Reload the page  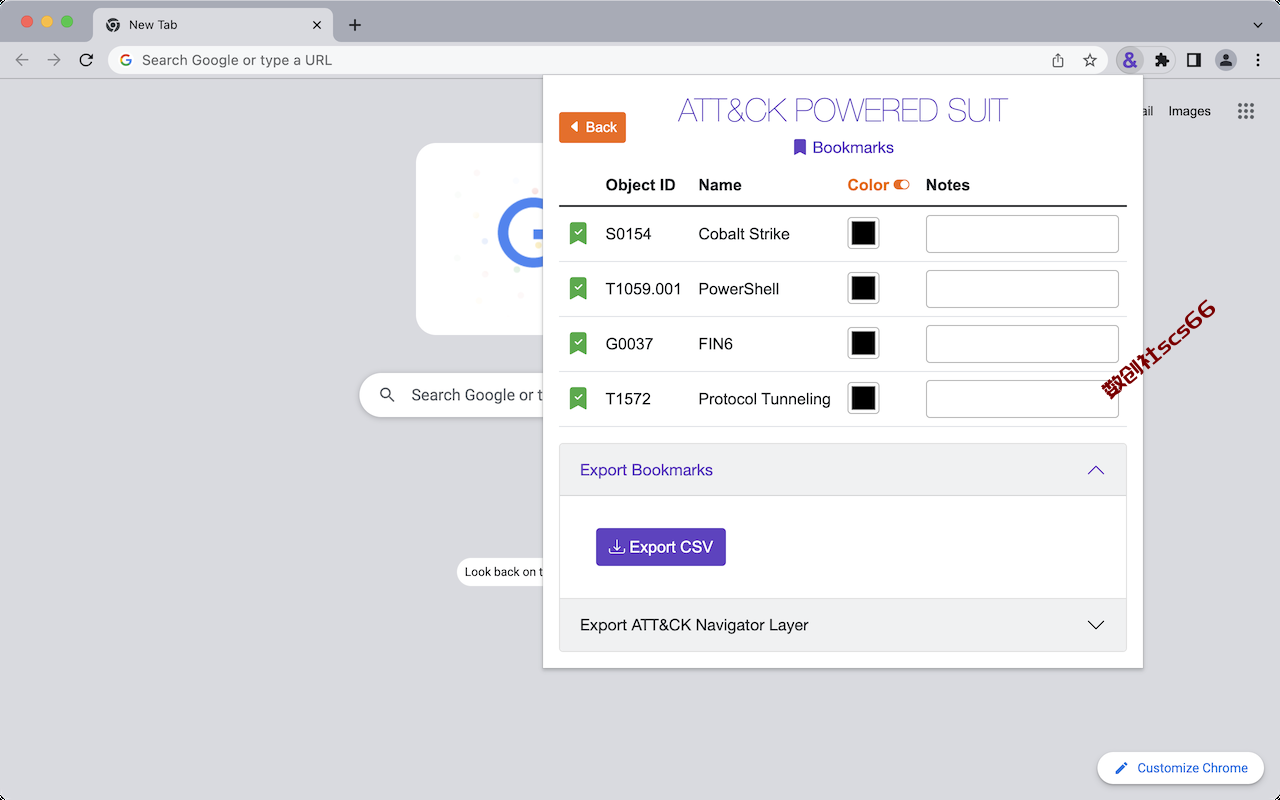click(x=86, y=60)
